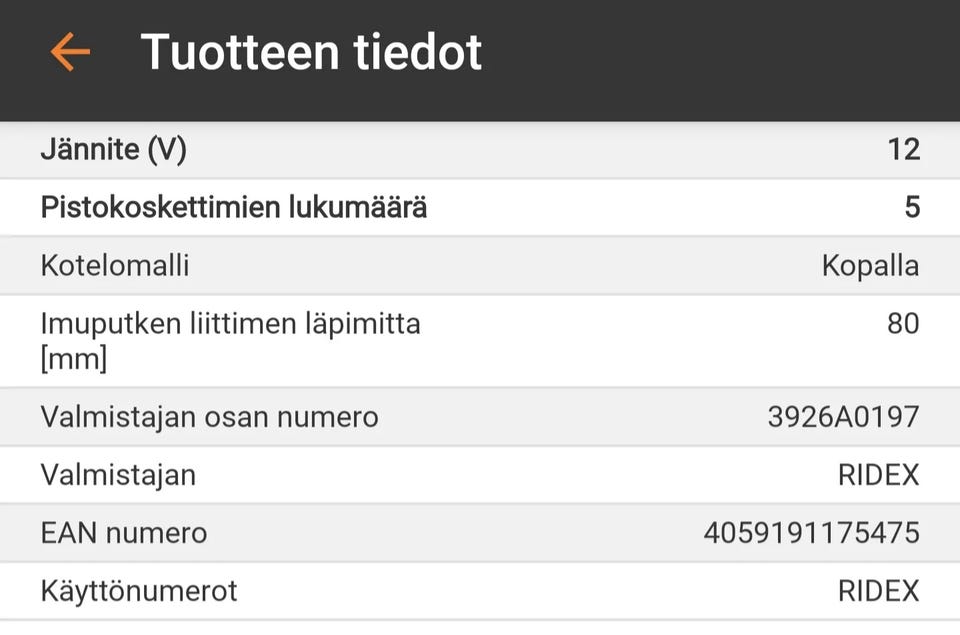
Task: Tap RIDEX in the Valmistajan row
Action: click(878, 475)
